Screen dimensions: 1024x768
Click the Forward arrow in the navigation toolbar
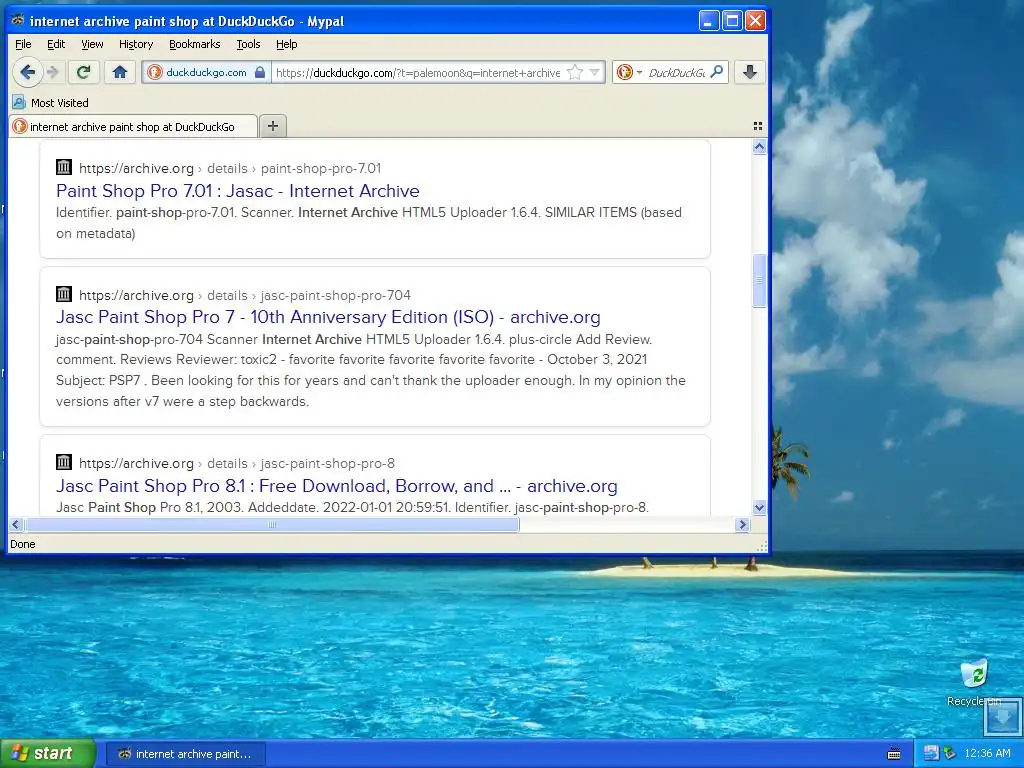pos(54,72)
